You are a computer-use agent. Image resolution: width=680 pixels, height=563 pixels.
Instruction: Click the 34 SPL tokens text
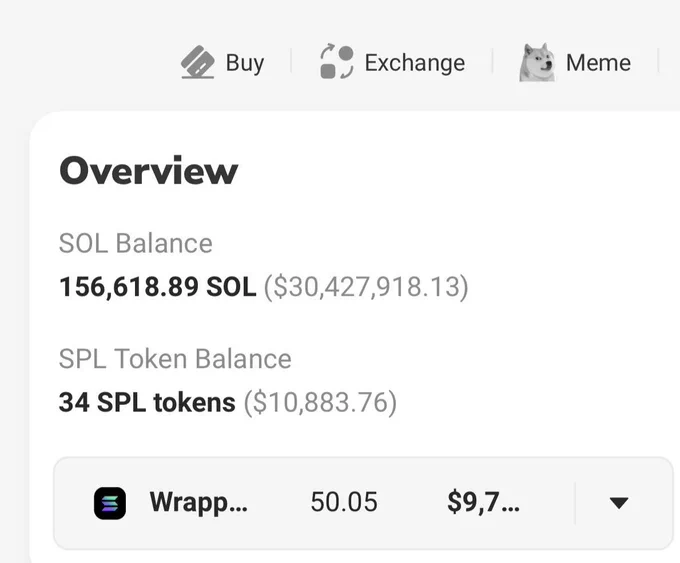[x=147, y=403]
